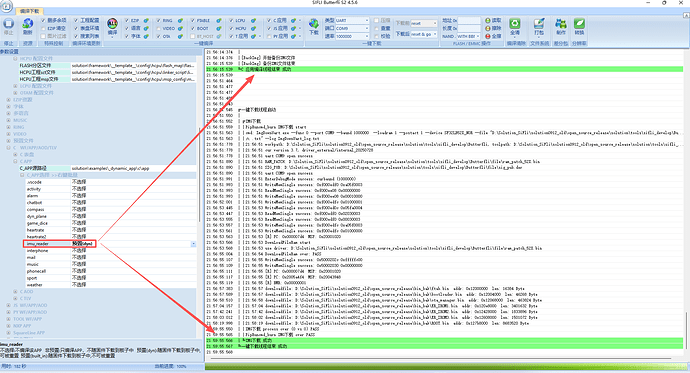Collapse the HCPU 配置文件 tree node
The height and width of the screenshot is (373, 690).
click(15, 59)
